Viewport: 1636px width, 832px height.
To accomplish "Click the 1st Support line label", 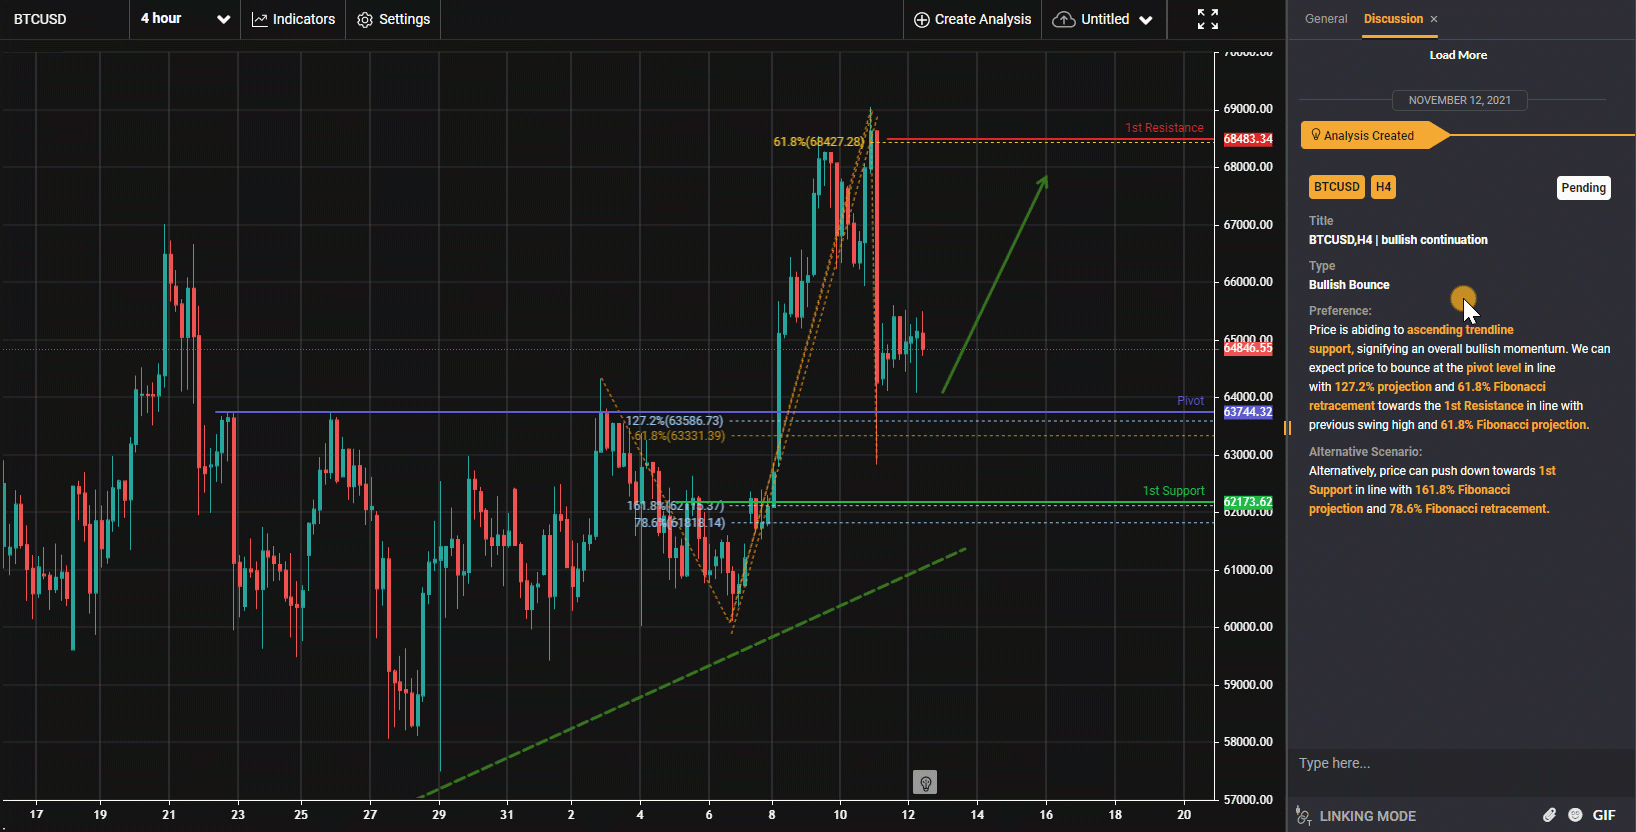I will point(1174,491).
